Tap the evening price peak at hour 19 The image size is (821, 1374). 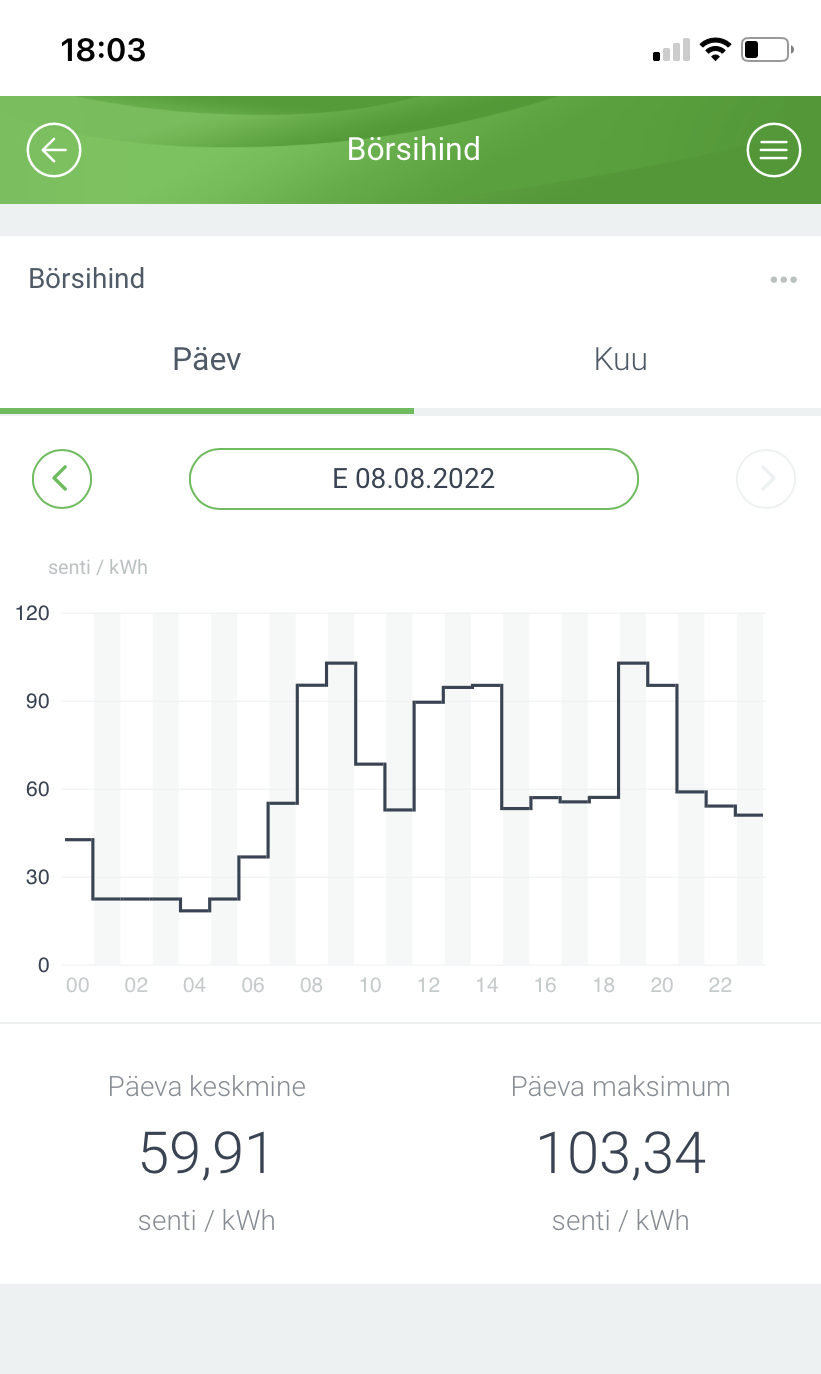(x=633, y=664)
